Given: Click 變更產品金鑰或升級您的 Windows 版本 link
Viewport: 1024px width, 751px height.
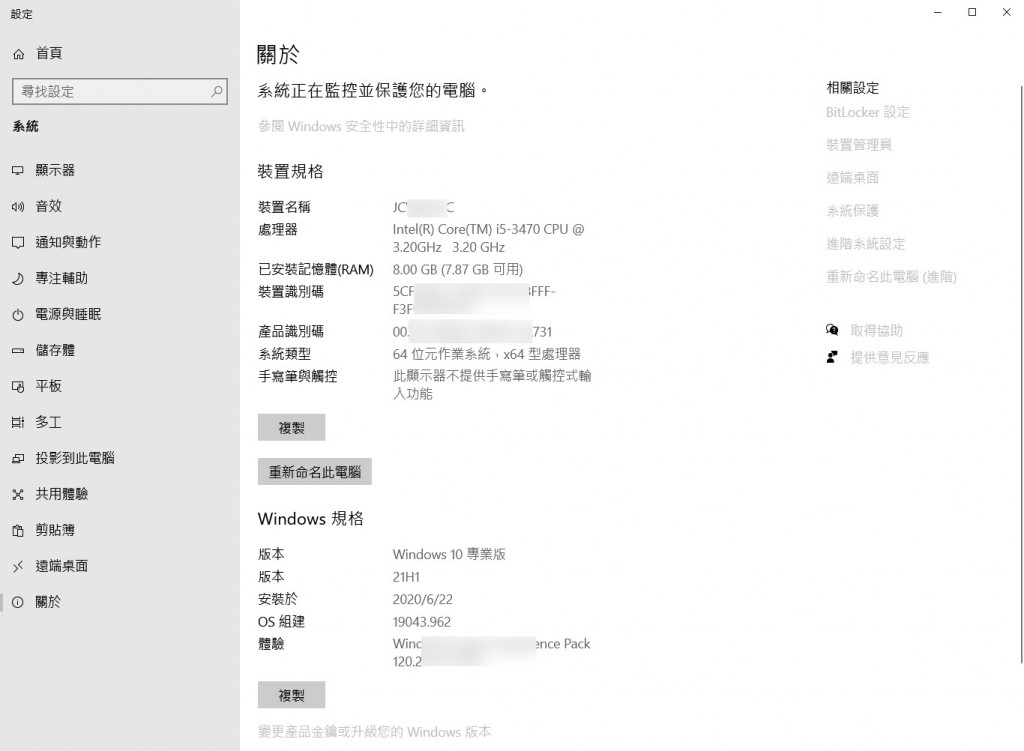Looking at the screenshot, I should coord(374,732).
